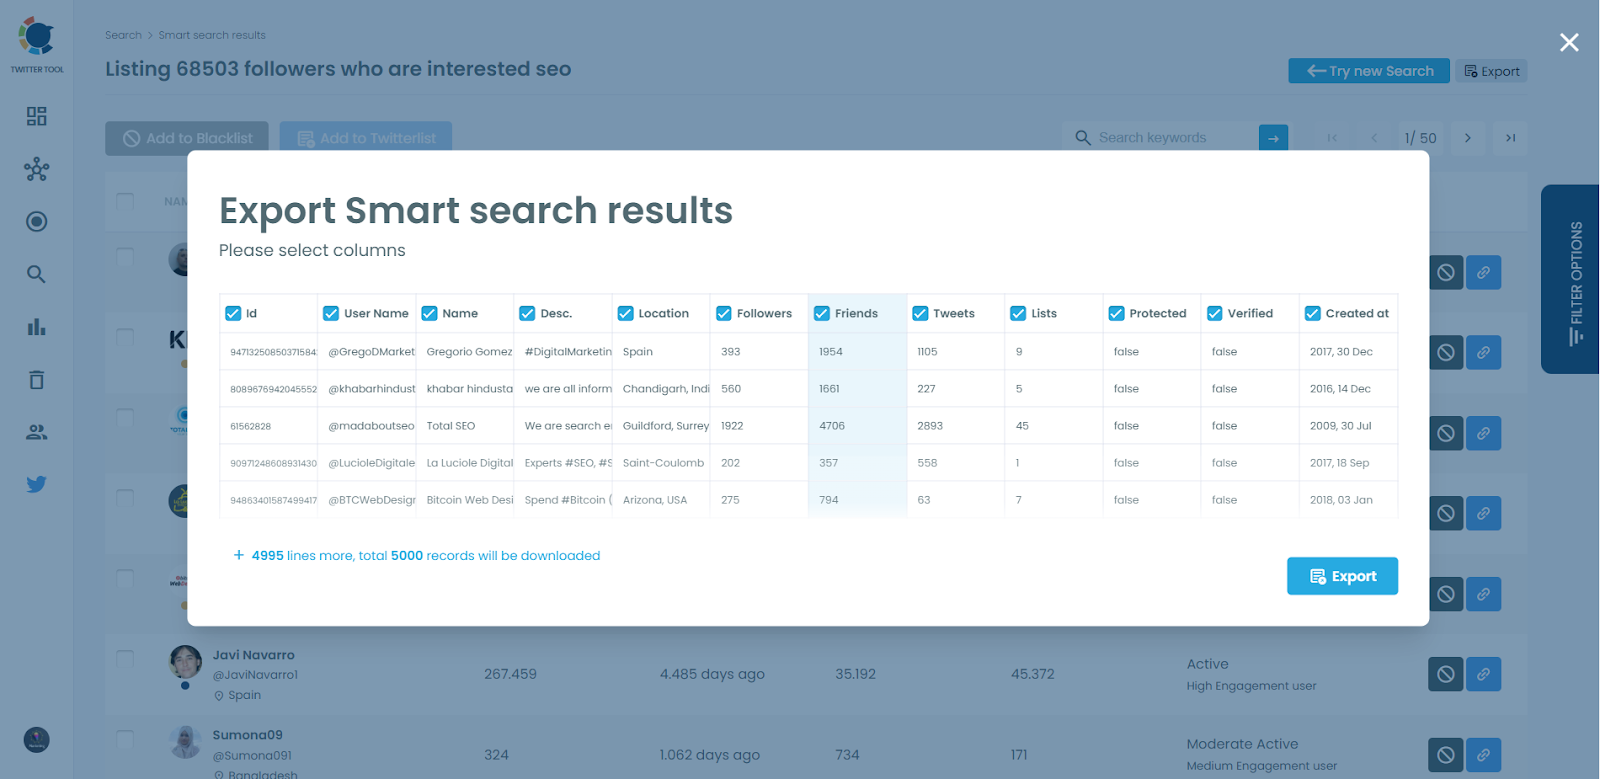This screenshot has height=779, width=1600.
Task: Click the Twitter bird sidebar icon
Action: coord(37,485)
